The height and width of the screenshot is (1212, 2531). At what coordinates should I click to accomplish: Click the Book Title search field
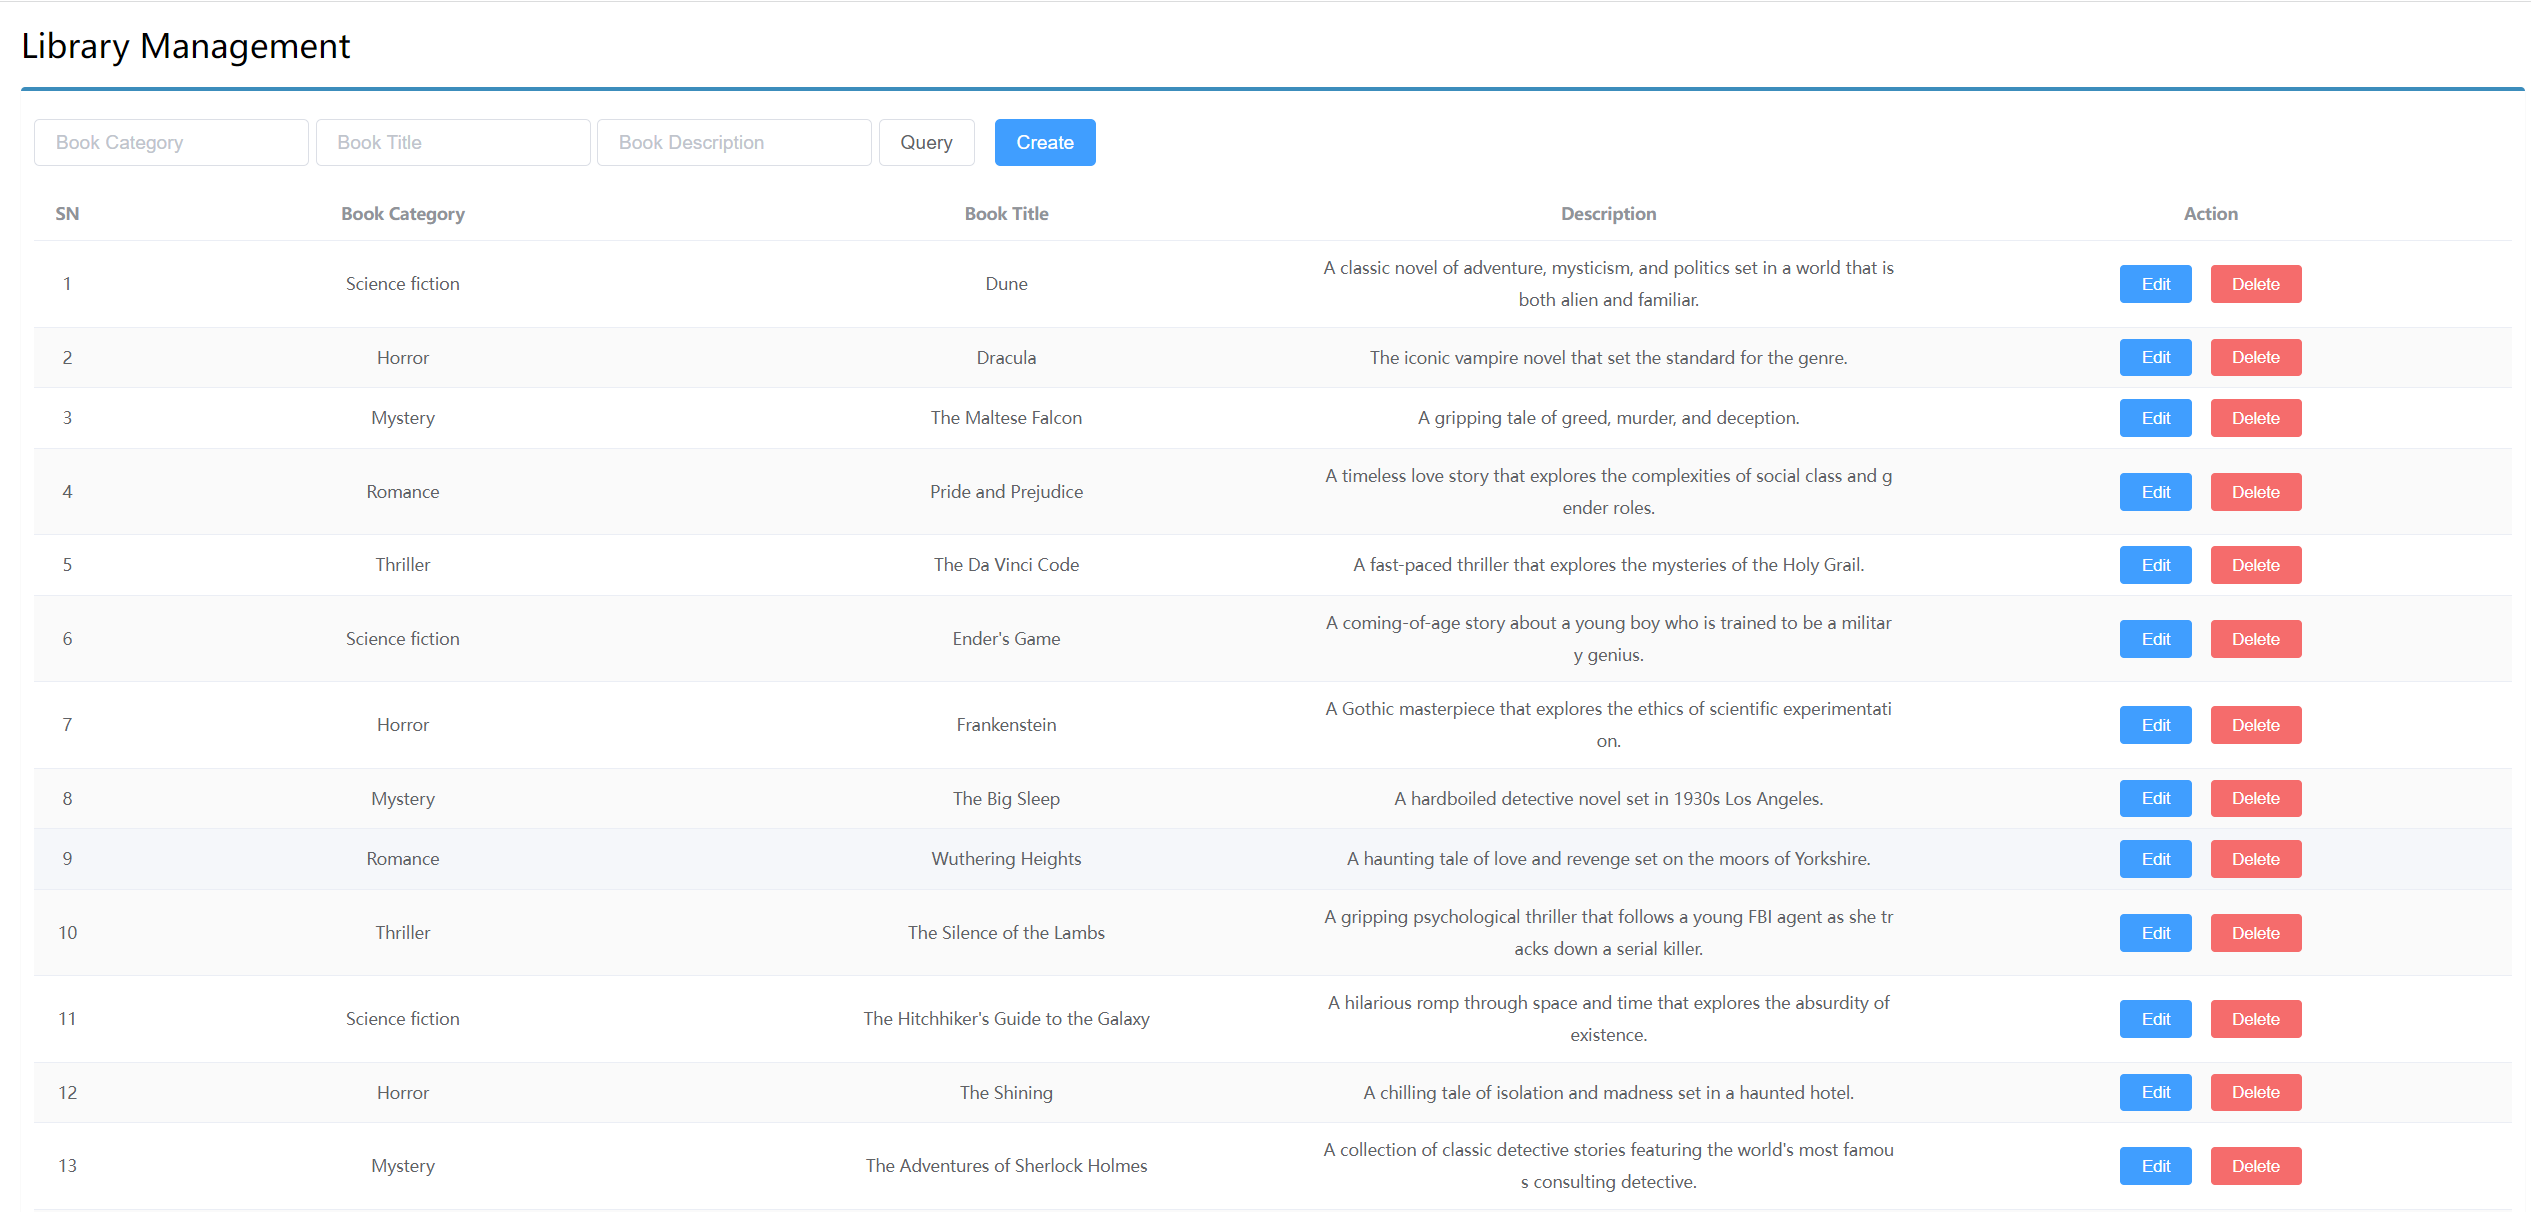453,142
